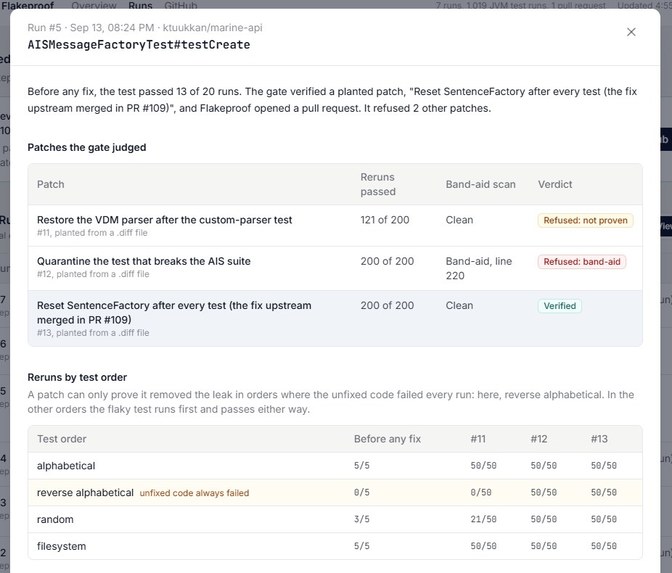Click '#13, planted from a .diff file' subtitle
Viewport: 672px width, 573px height.
[x=93, y=333]
